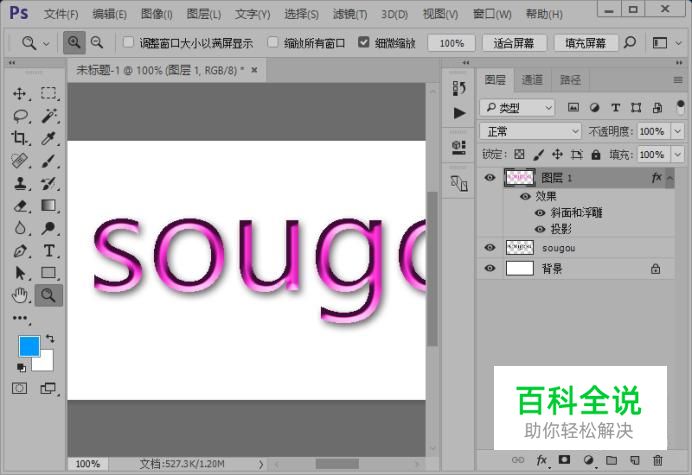Collapse effects list of 图层 1
692x475 pixels.
tap(669, 178)
